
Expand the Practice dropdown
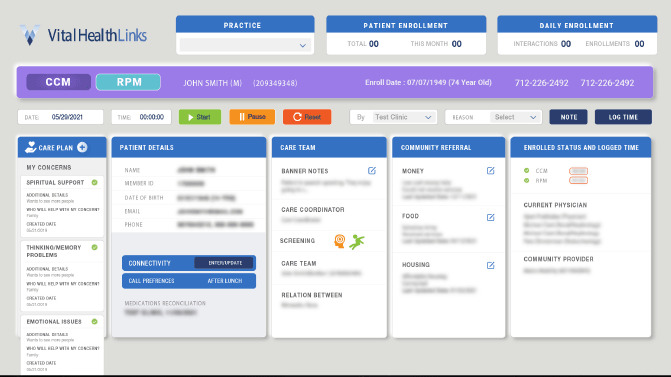tap(245, 45)
